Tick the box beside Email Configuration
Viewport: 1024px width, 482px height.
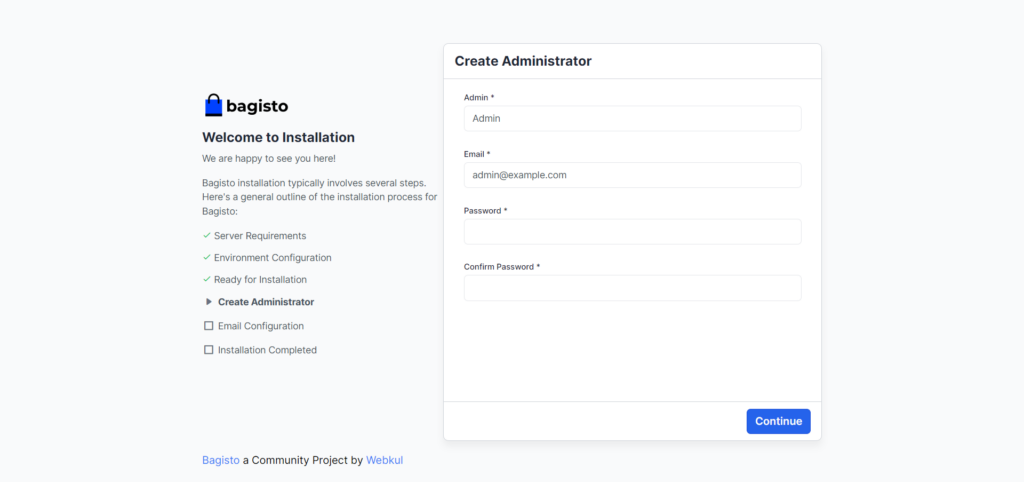tap(208, 326)
